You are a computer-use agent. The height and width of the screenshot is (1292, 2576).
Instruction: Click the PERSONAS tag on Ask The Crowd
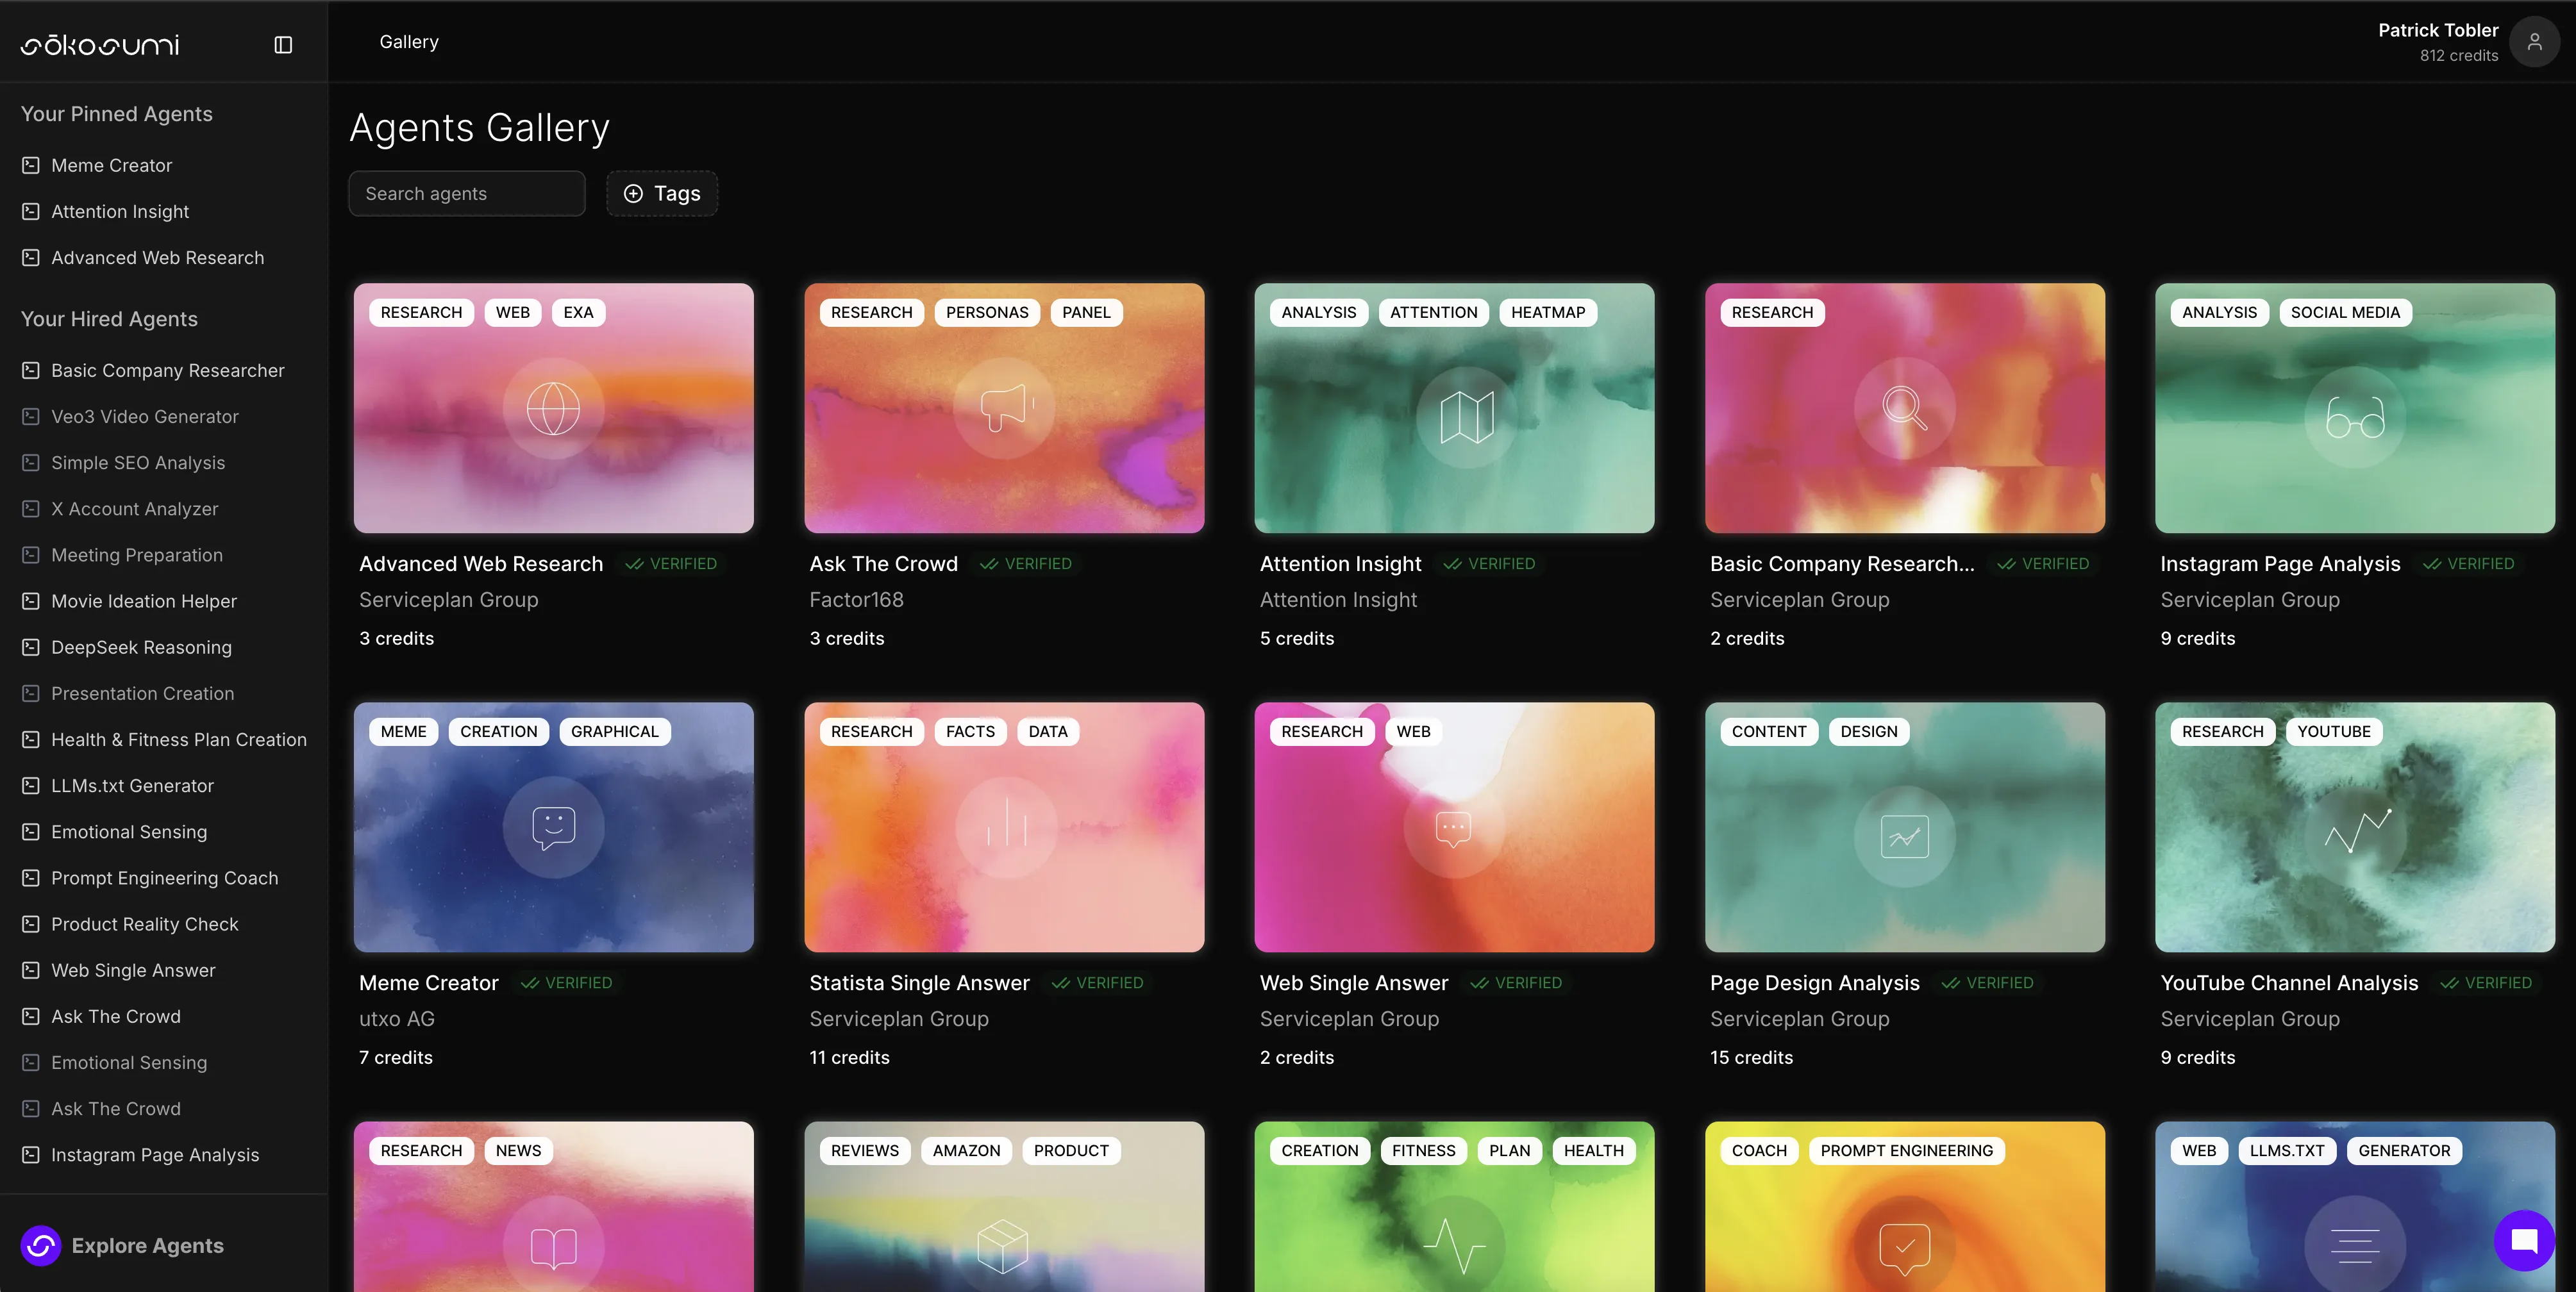tap(987, 312)
